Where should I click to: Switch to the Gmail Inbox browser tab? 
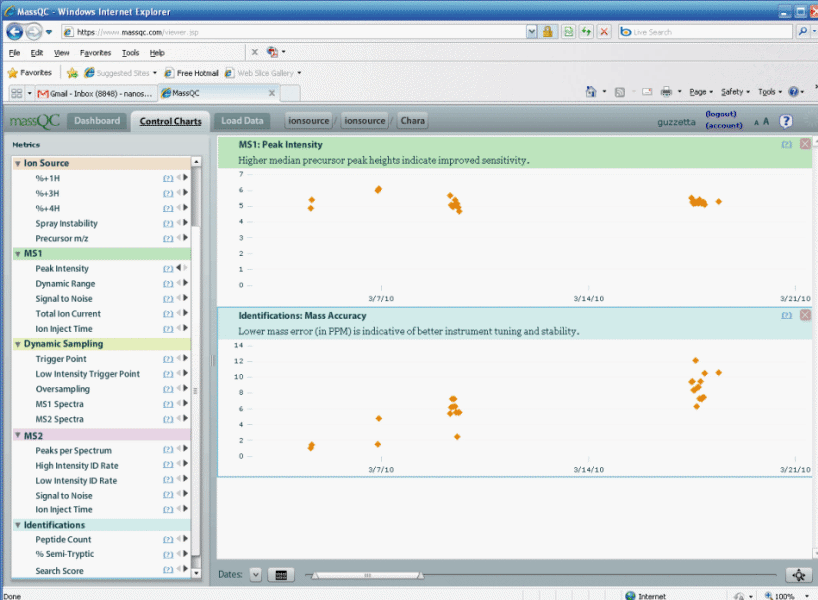(96, 93)
